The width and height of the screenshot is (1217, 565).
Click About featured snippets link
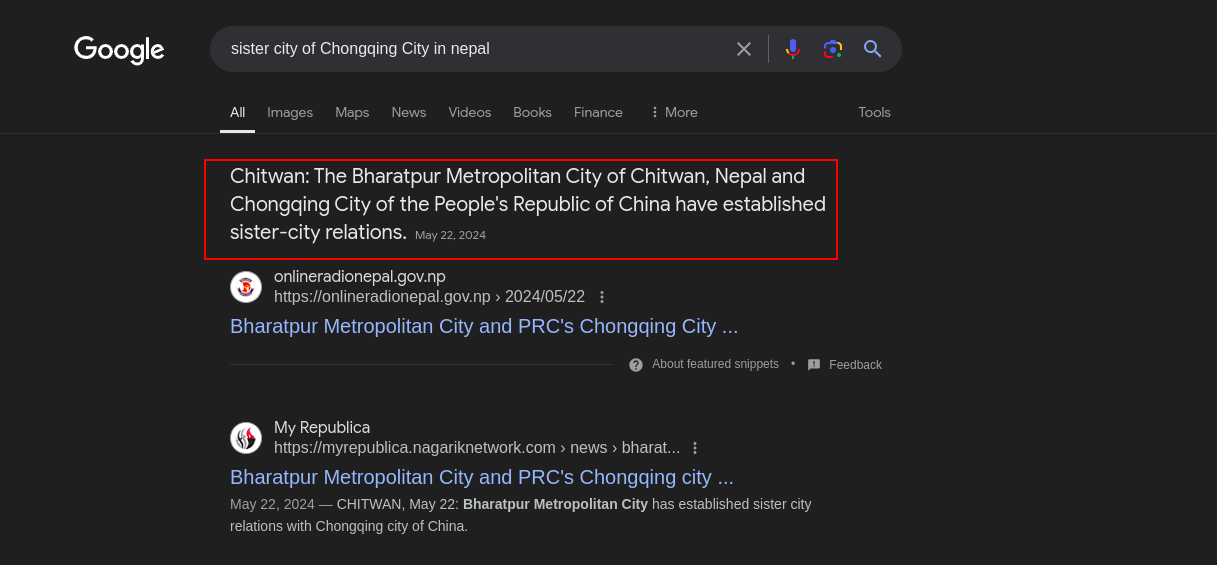[x=715, y=364]
